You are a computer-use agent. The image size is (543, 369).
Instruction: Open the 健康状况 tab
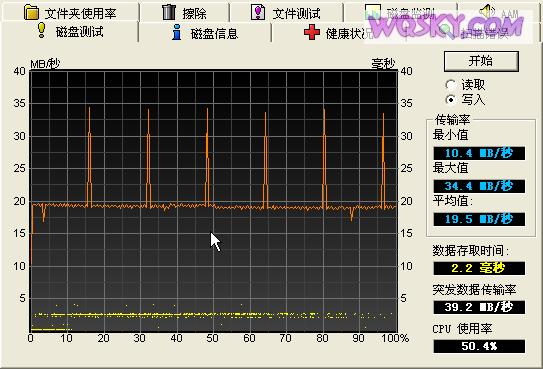pos(338,33)
